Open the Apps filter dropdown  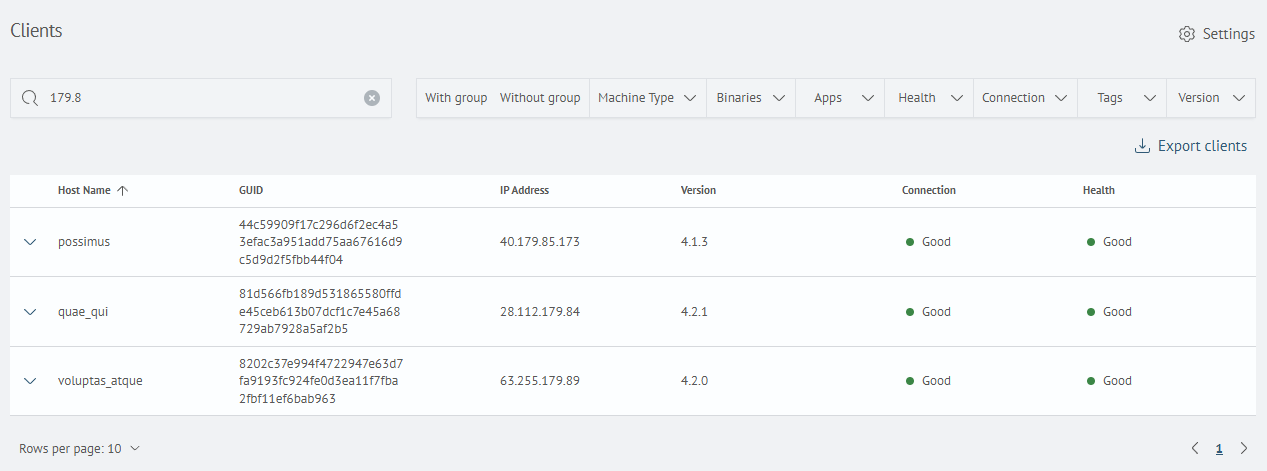coord(840,98)
